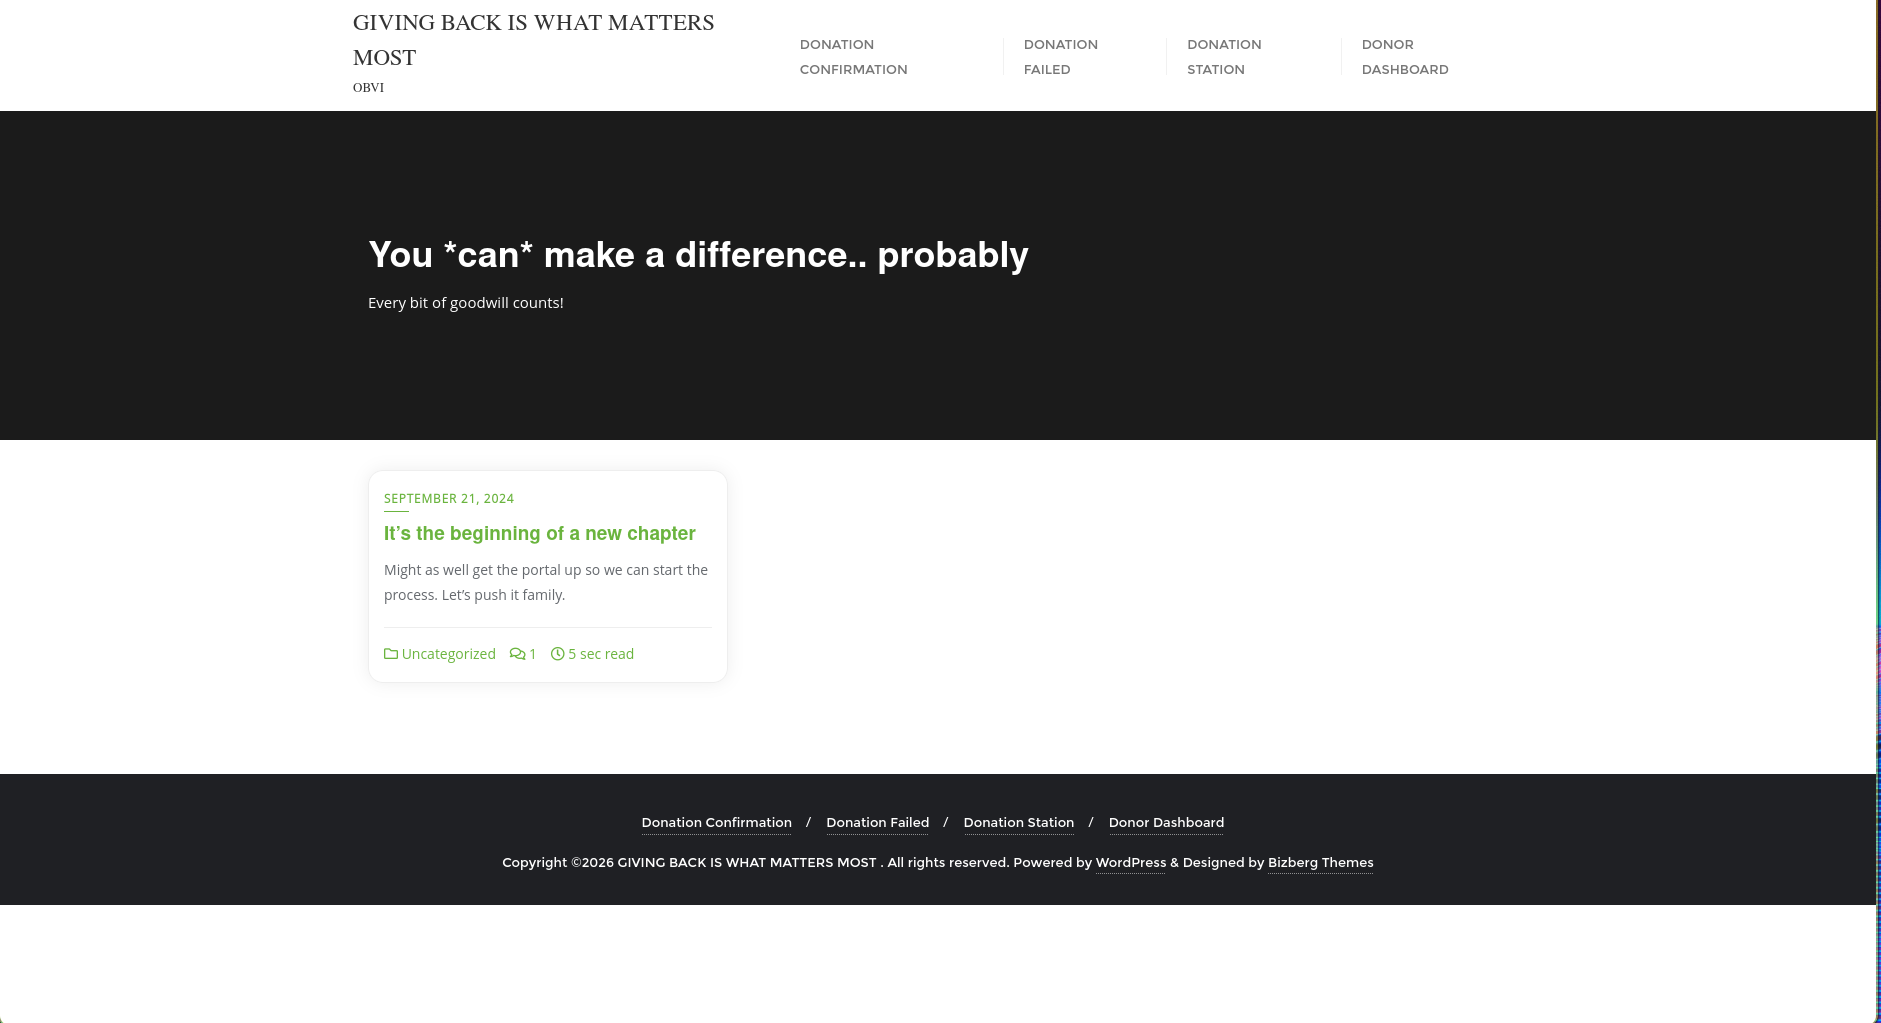This screenshot has width=1881, height=1023.
Task: Click the comment bubble icon on the post
Action: point(517,653)
